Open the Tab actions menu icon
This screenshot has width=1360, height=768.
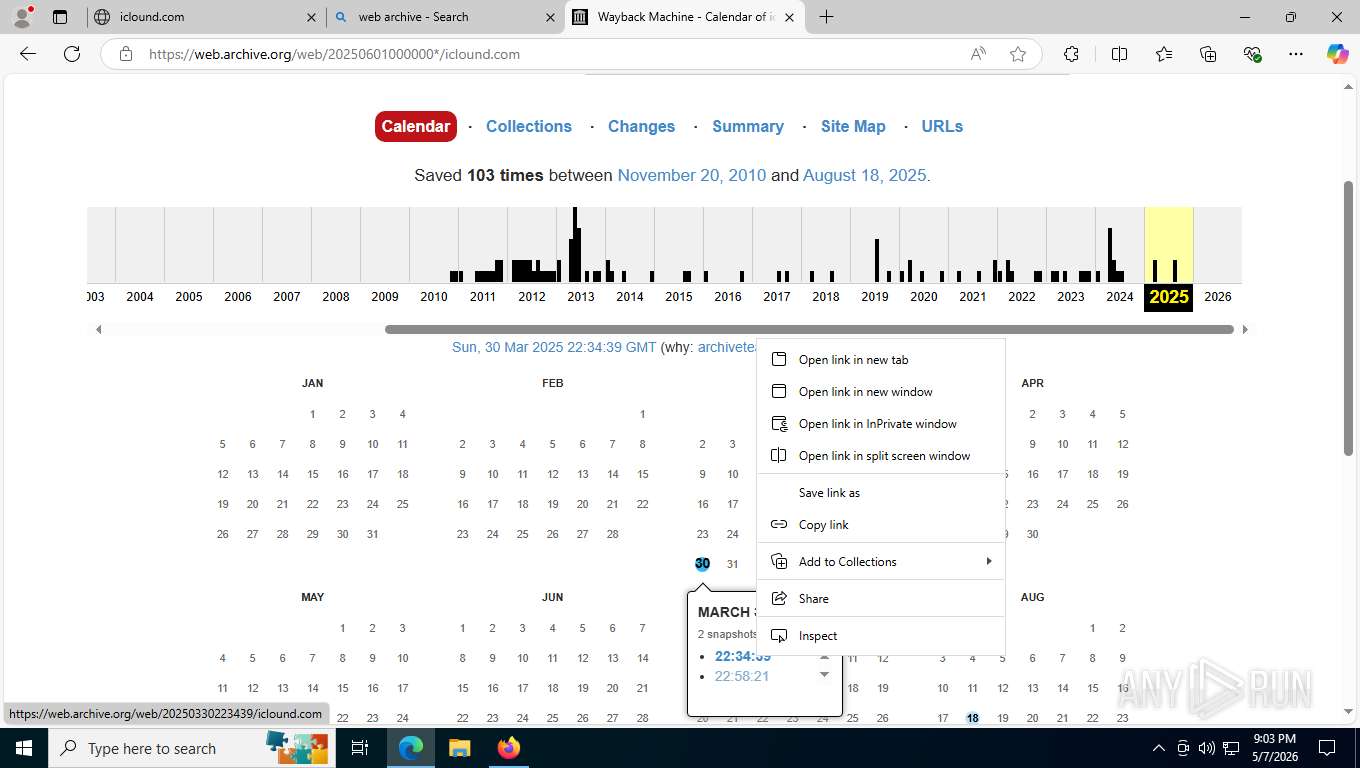coord(60,17)
